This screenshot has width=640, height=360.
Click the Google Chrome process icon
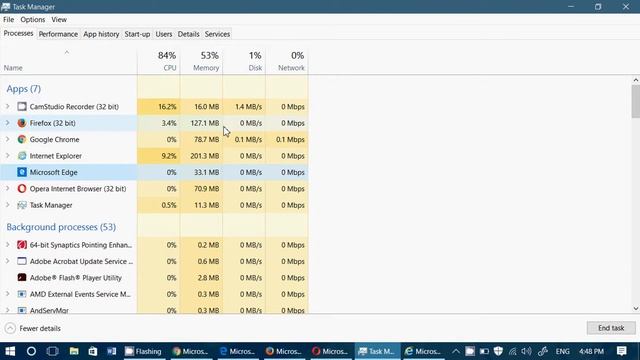(22, 139)
